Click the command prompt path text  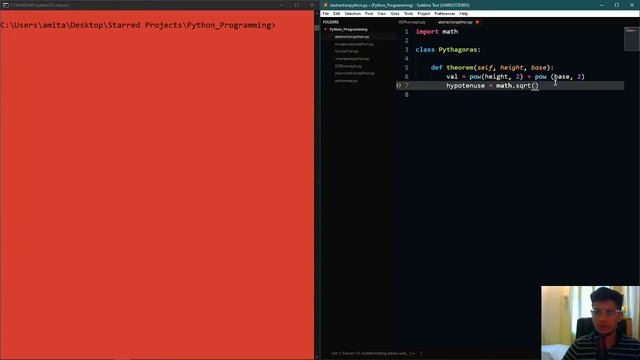138,25
